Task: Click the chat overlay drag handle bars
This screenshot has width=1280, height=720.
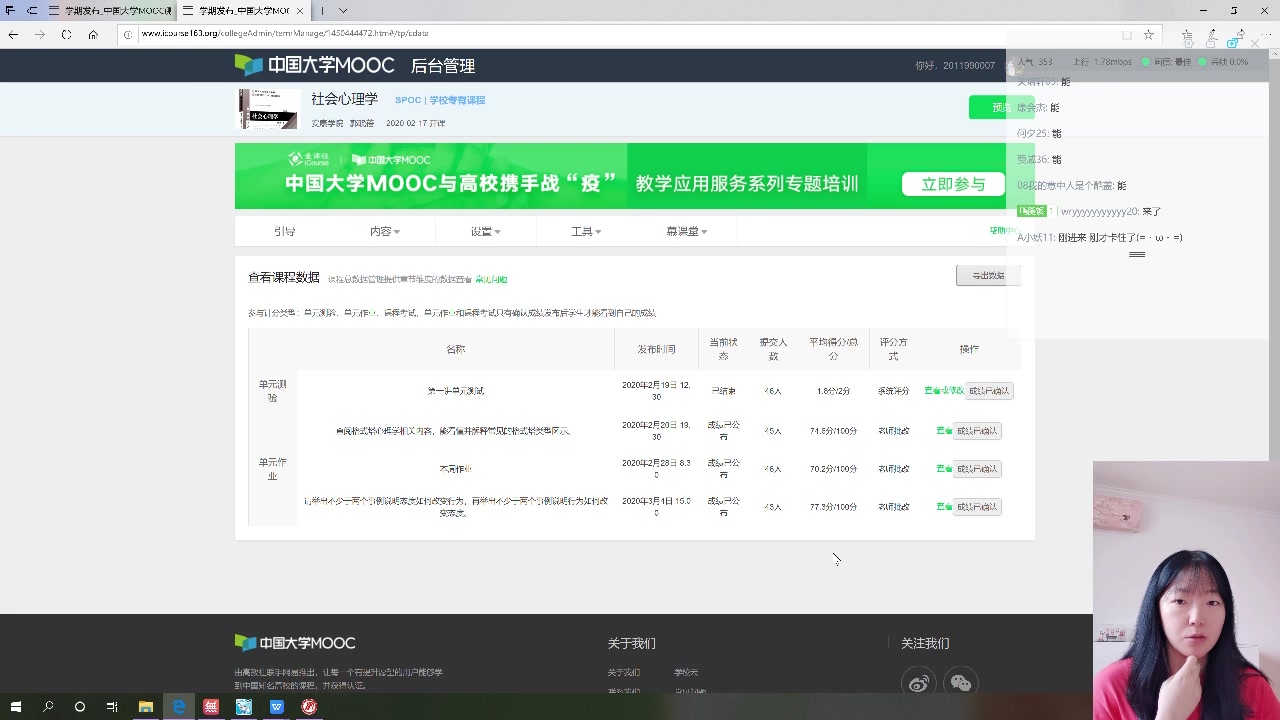Action: click(x=1137, y=255)
